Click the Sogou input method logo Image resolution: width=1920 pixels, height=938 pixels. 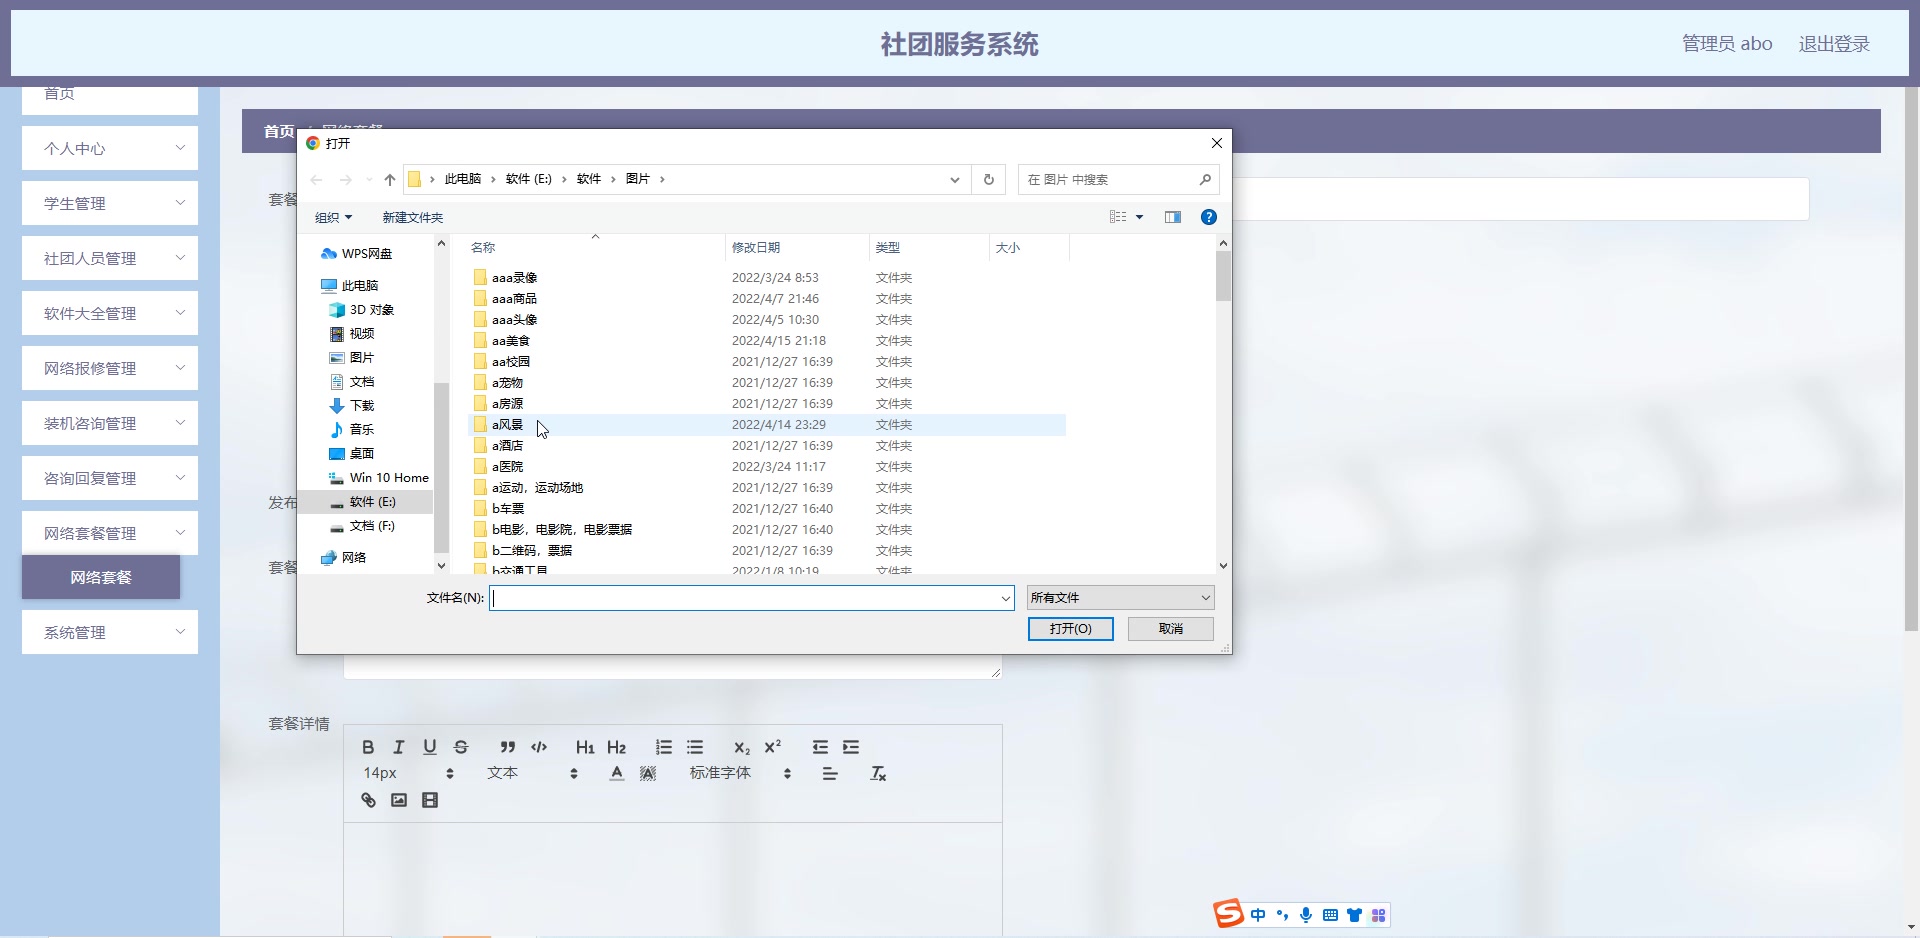(x=1229, y=914)
